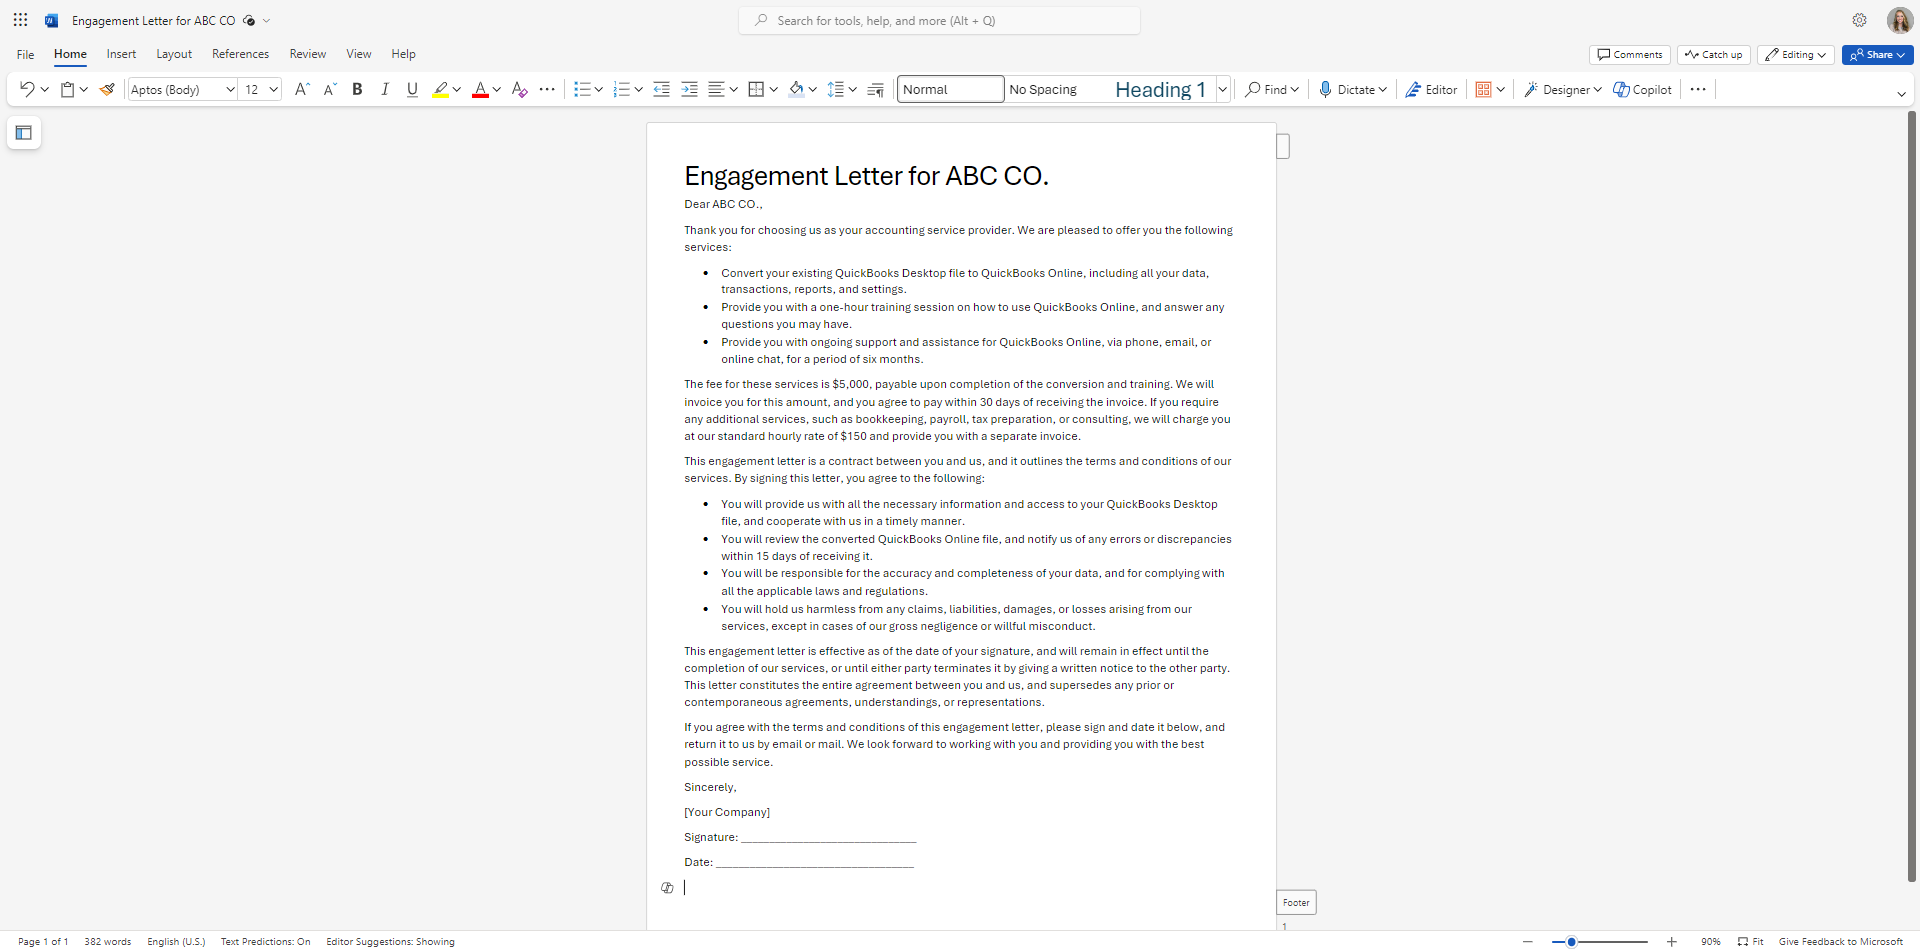The height and width of the screenshot is (950, 1920).
Task: Toggle the navigation sidebar panel
Action: click(x=23, y=132)
